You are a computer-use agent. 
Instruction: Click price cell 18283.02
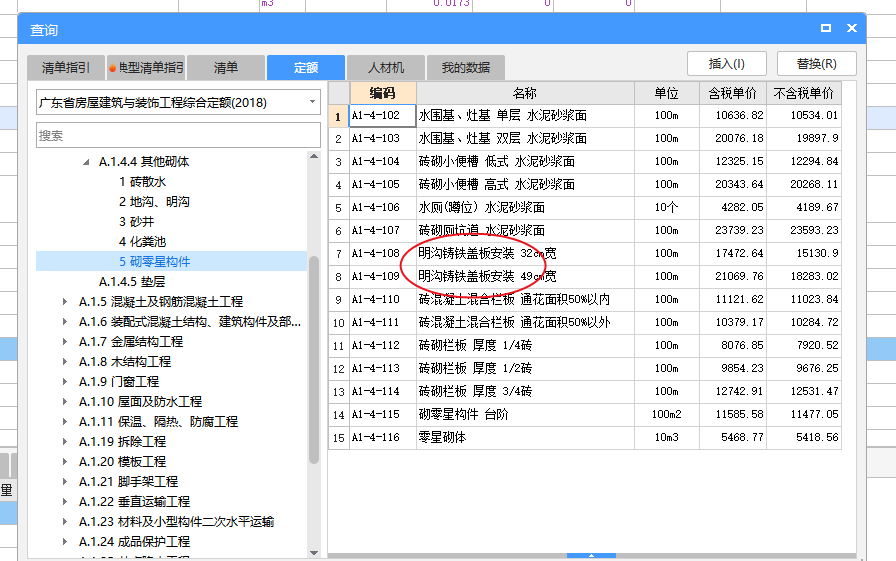tap(803, 277)
